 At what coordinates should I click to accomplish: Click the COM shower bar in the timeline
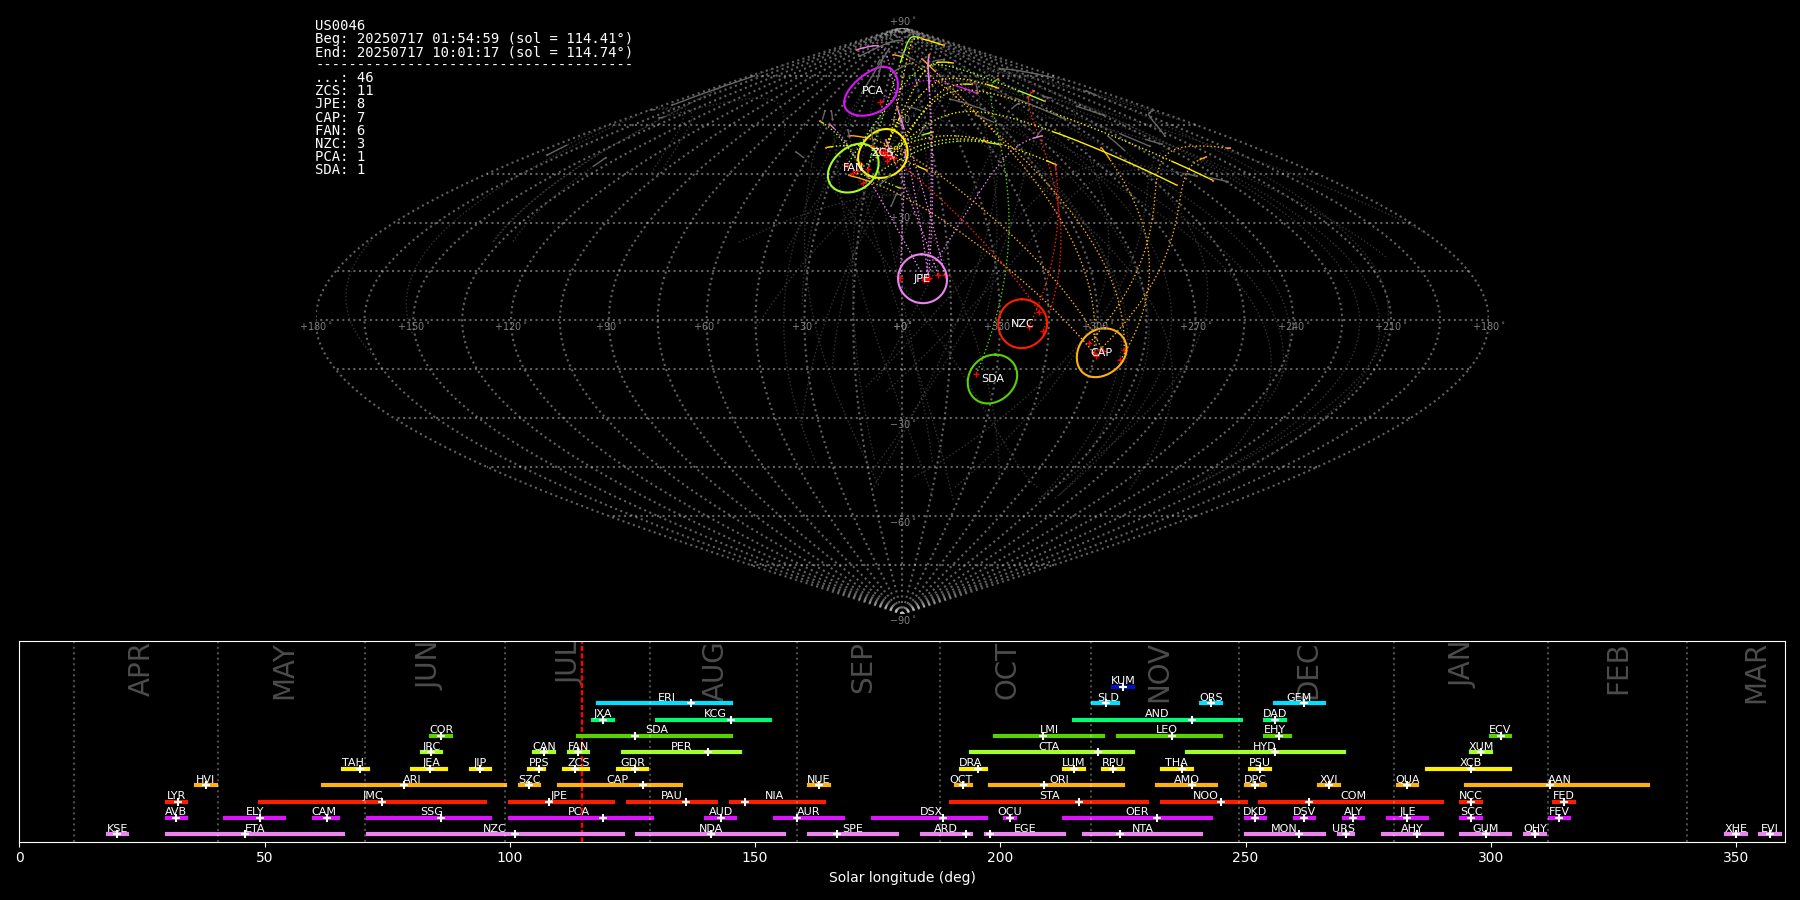[x=1351, y=801]
